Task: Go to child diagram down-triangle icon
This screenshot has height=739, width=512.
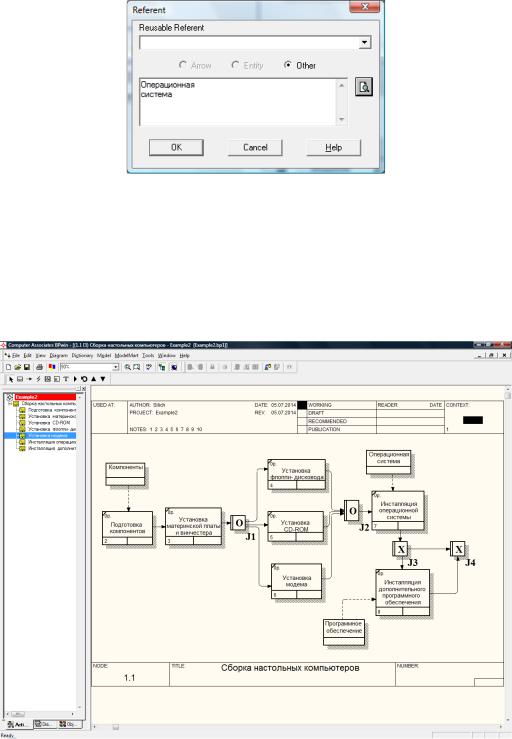Action: coord(103,379)
